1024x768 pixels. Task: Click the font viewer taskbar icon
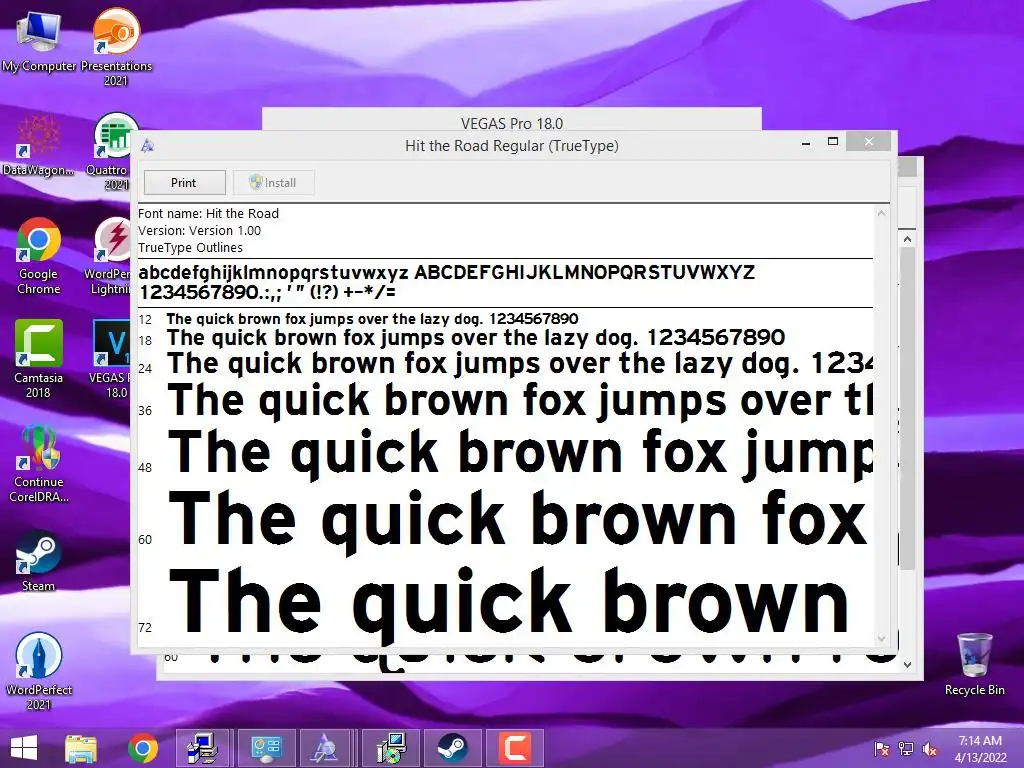point(327,748)
